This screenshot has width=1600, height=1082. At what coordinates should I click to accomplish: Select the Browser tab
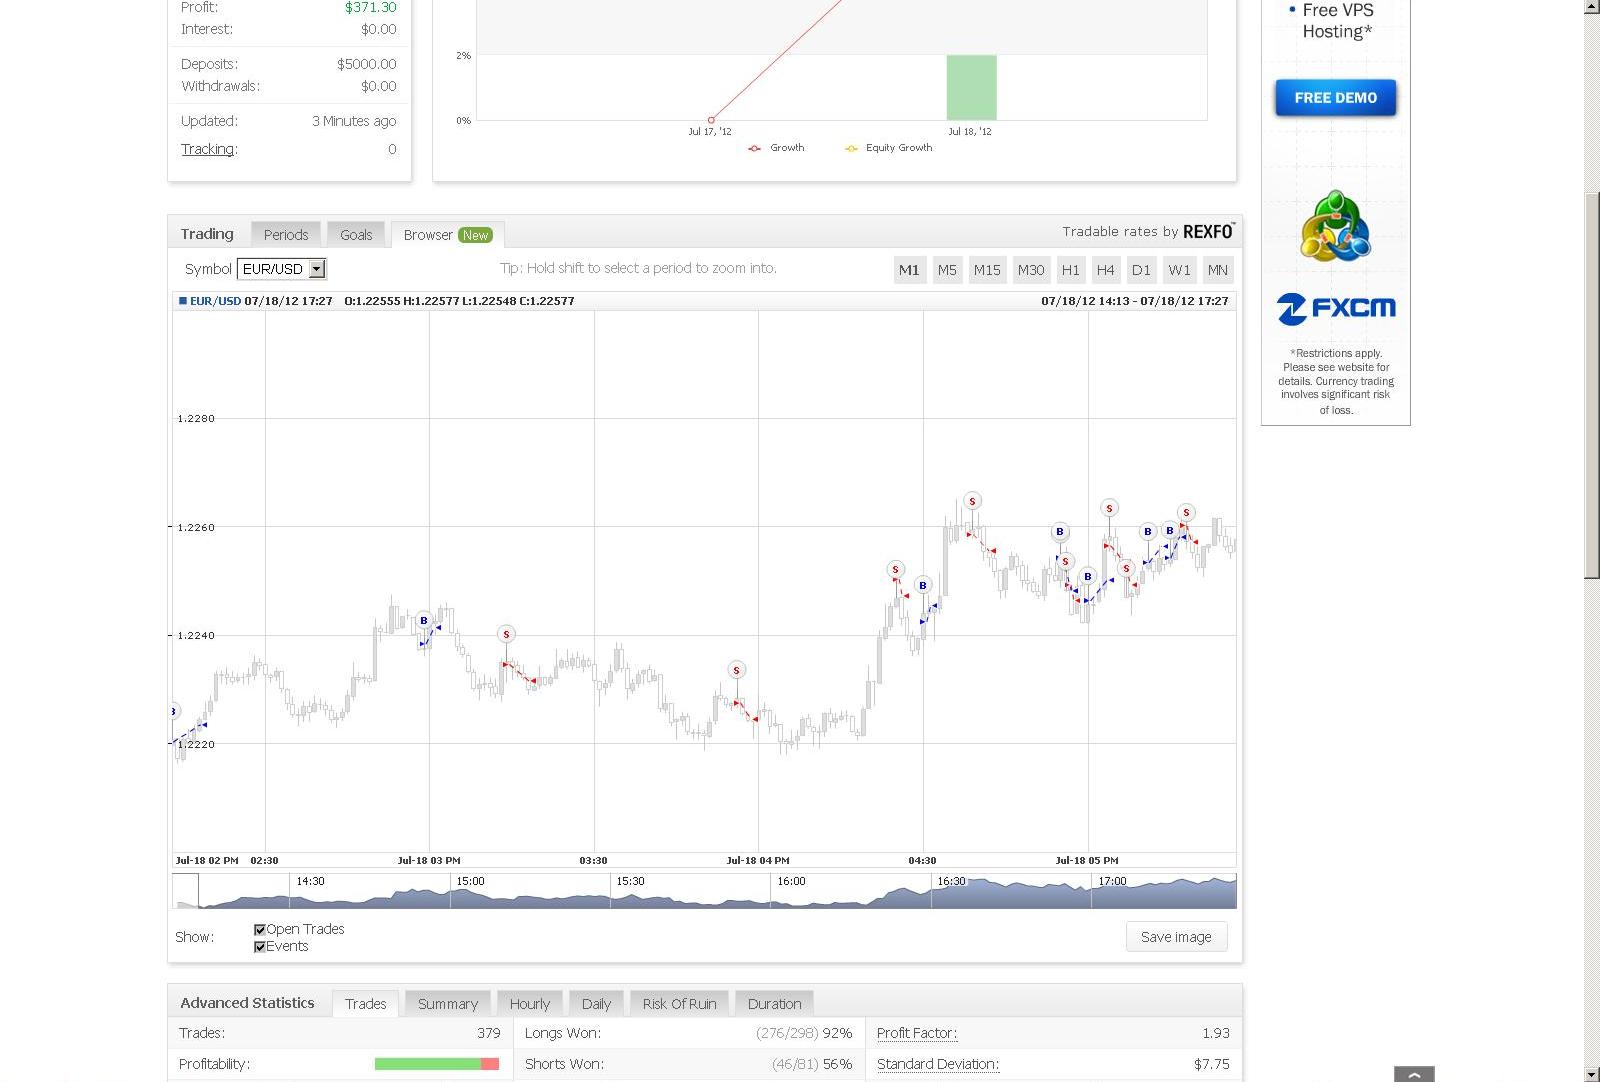point(448,235)
